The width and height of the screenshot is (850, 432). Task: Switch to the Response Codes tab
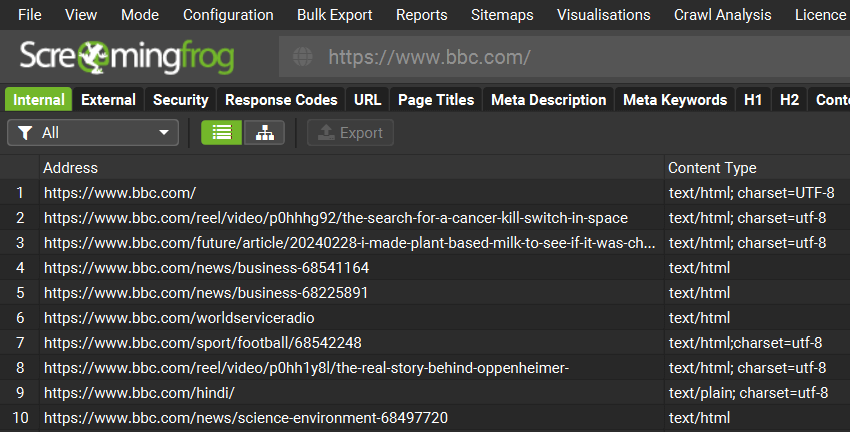[x=281, y=100]
